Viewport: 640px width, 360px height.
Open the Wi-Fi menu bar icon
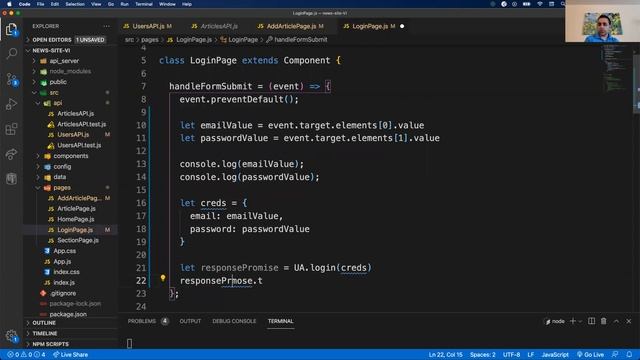tap(540, 4)
